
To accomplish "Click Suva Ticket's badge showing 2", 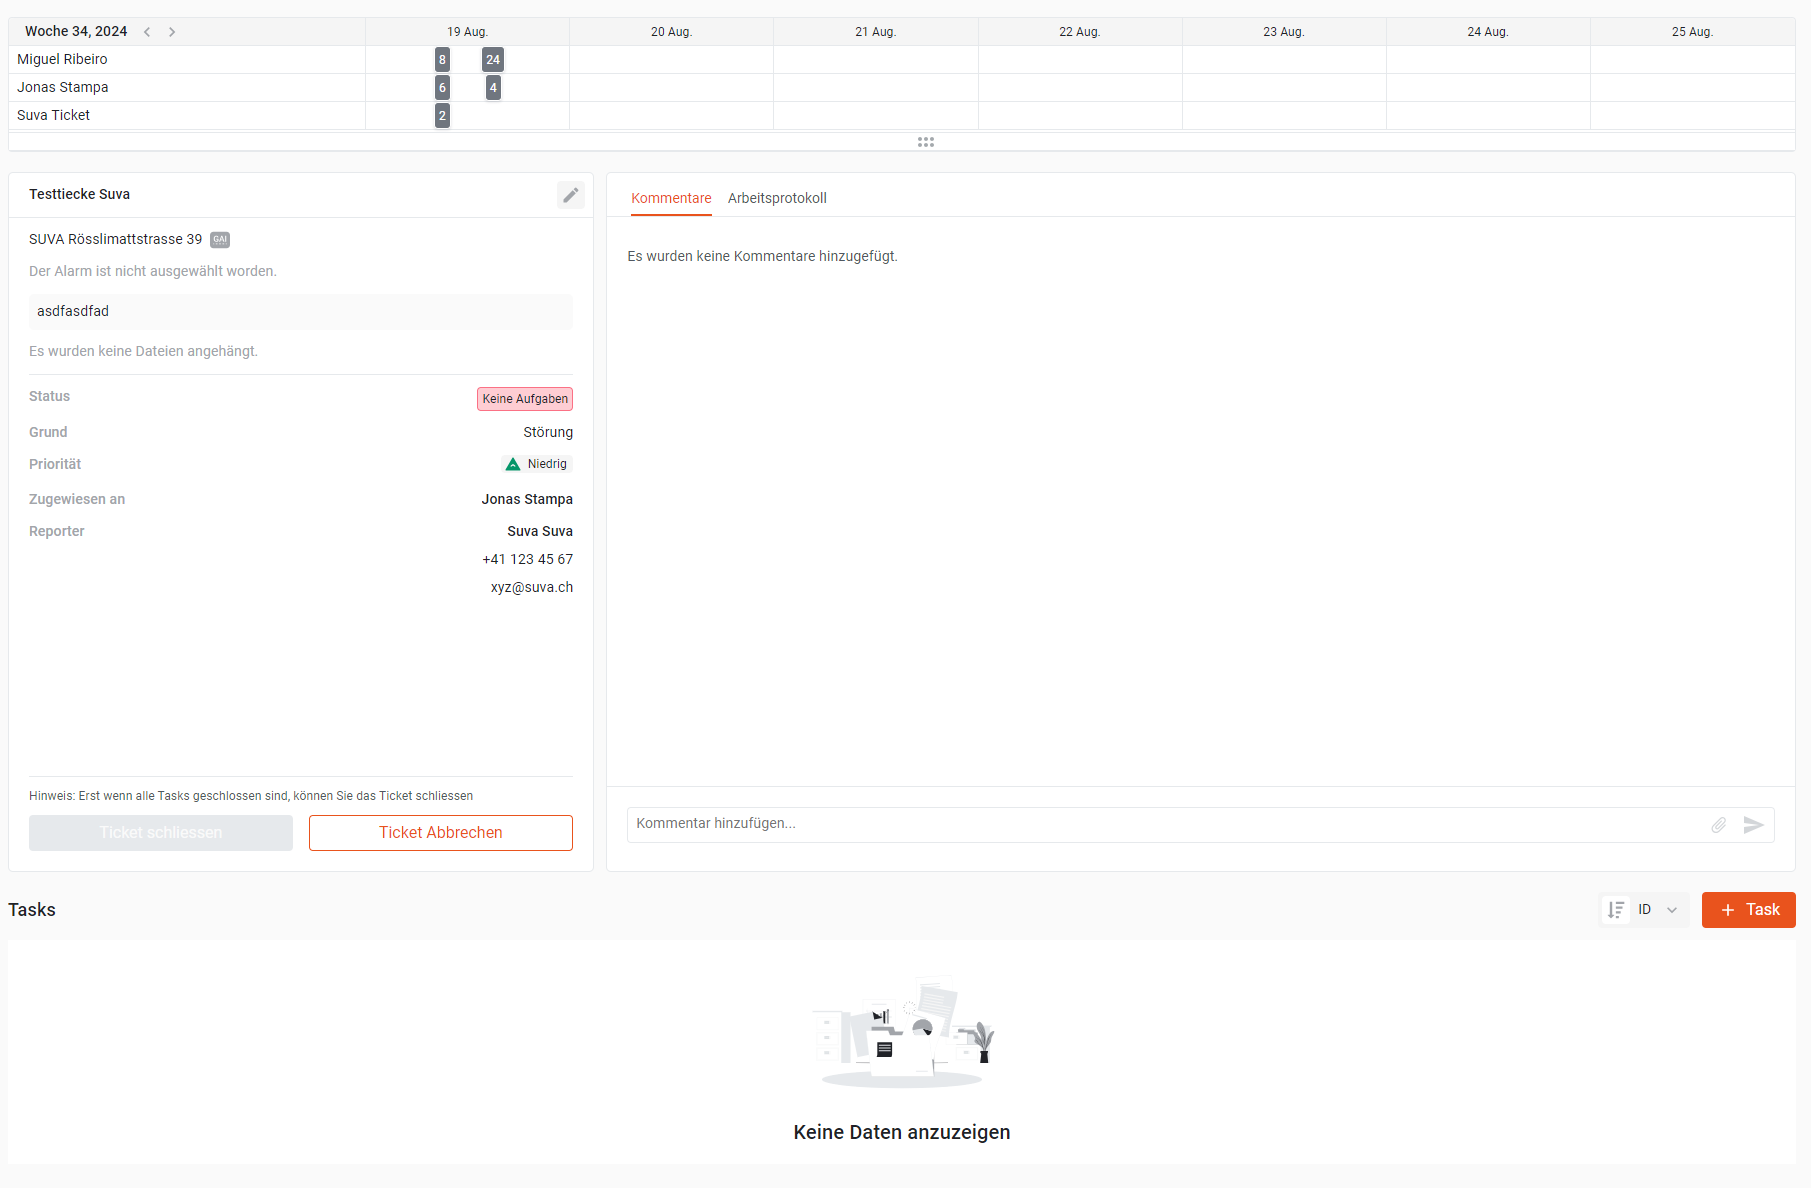I will coord(442,116).
